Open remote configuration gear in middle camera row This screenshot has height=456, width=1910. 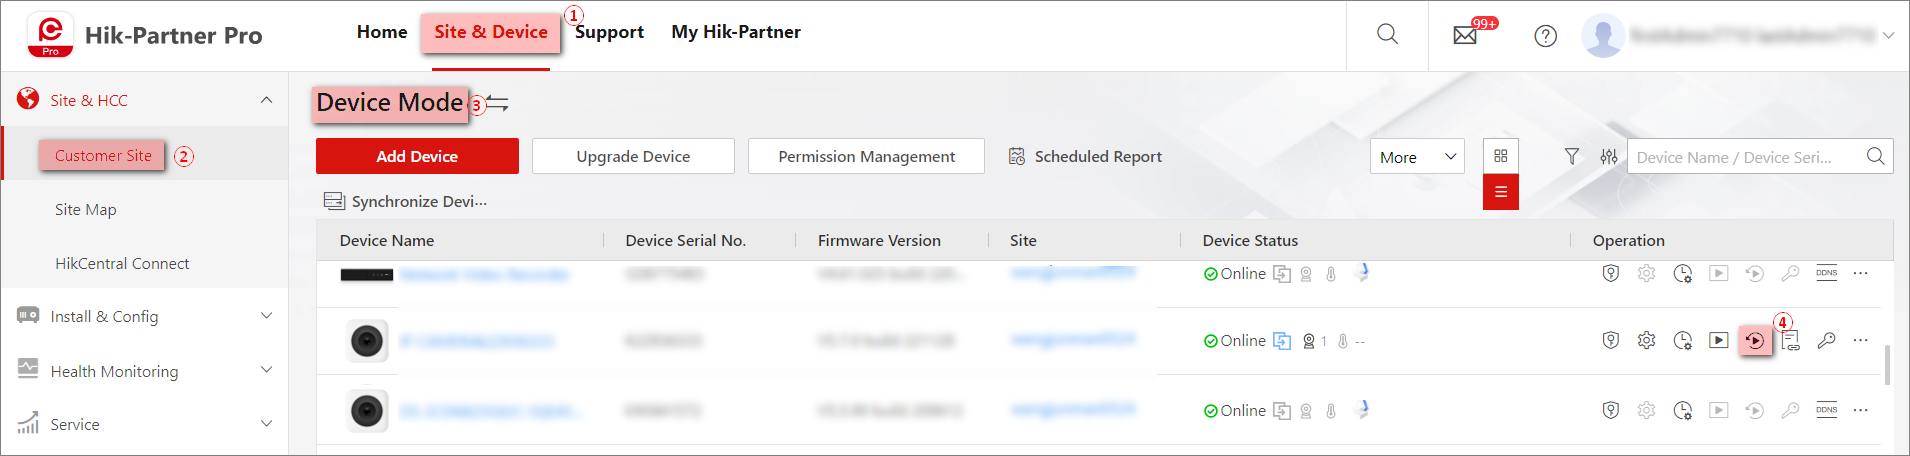point(1646,341)
